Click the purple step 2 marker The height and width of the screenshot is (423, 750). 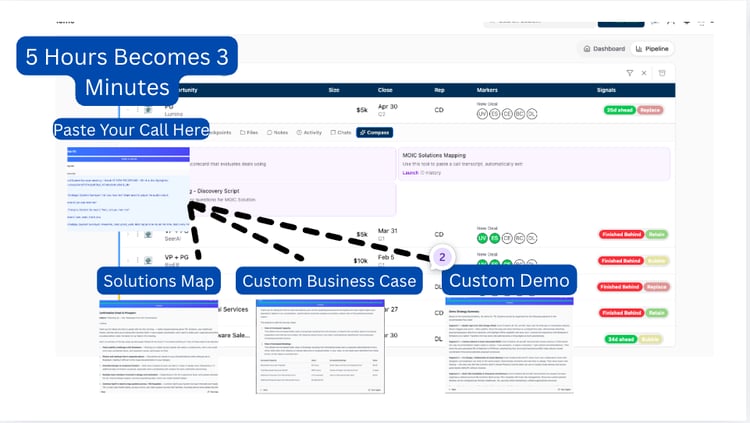pos(442,257)
